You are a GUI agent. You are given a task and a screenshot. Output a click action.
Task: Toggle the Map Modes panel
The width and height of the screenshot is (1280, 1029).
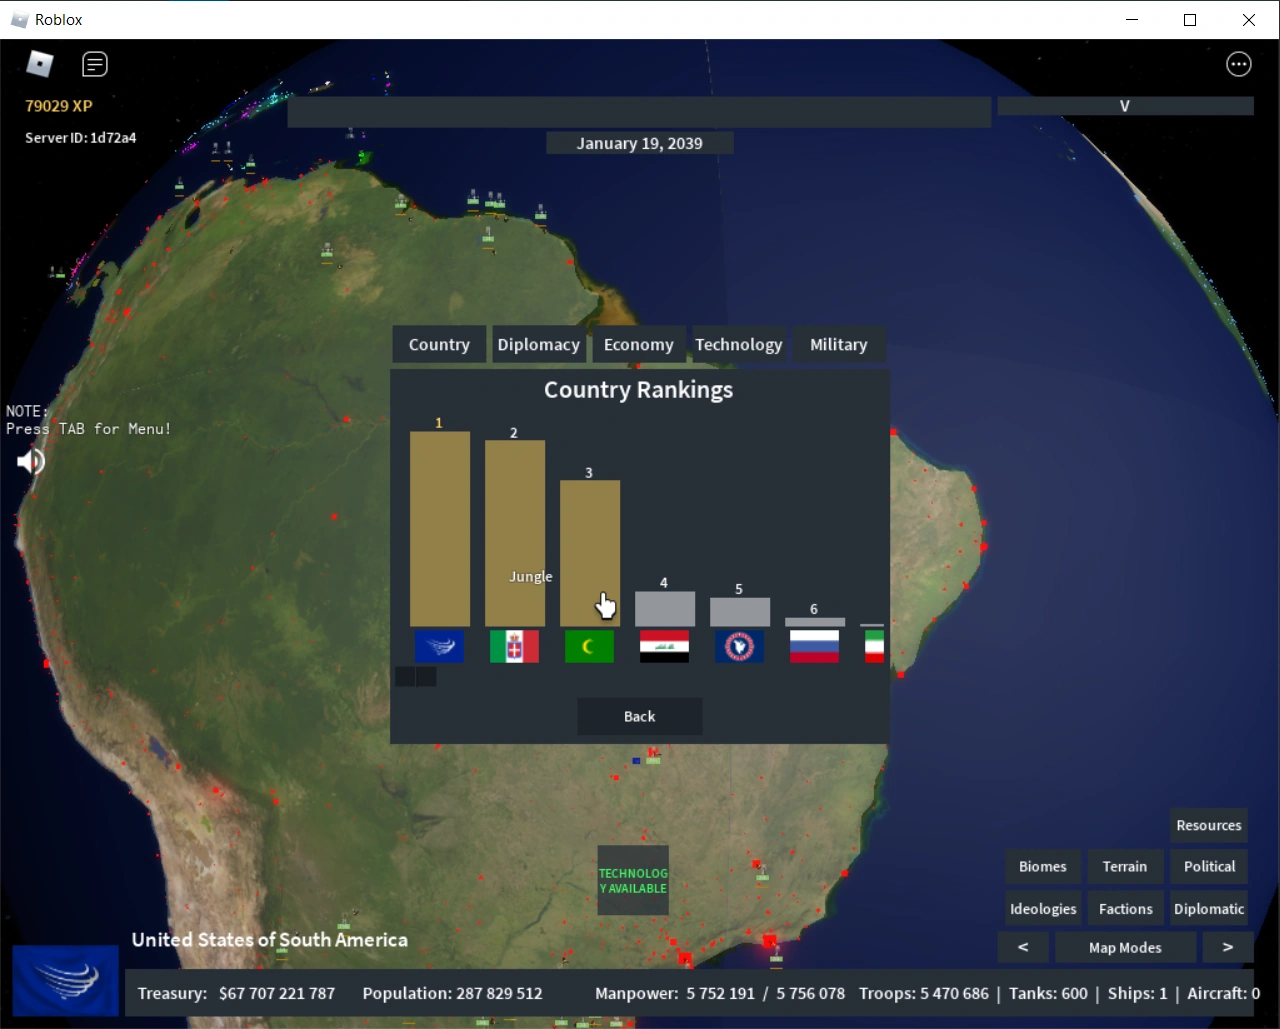coord(1125,947)
